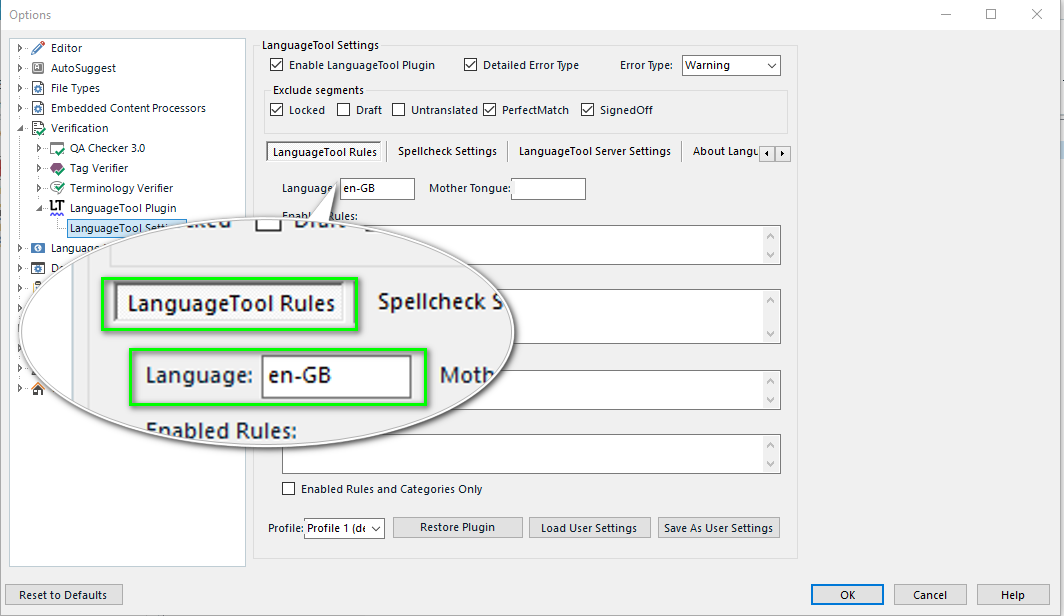Expand the Tag Verifier node
Image resolution: width=1064 pixels, height=616 pixels.
tap(39, 168)
